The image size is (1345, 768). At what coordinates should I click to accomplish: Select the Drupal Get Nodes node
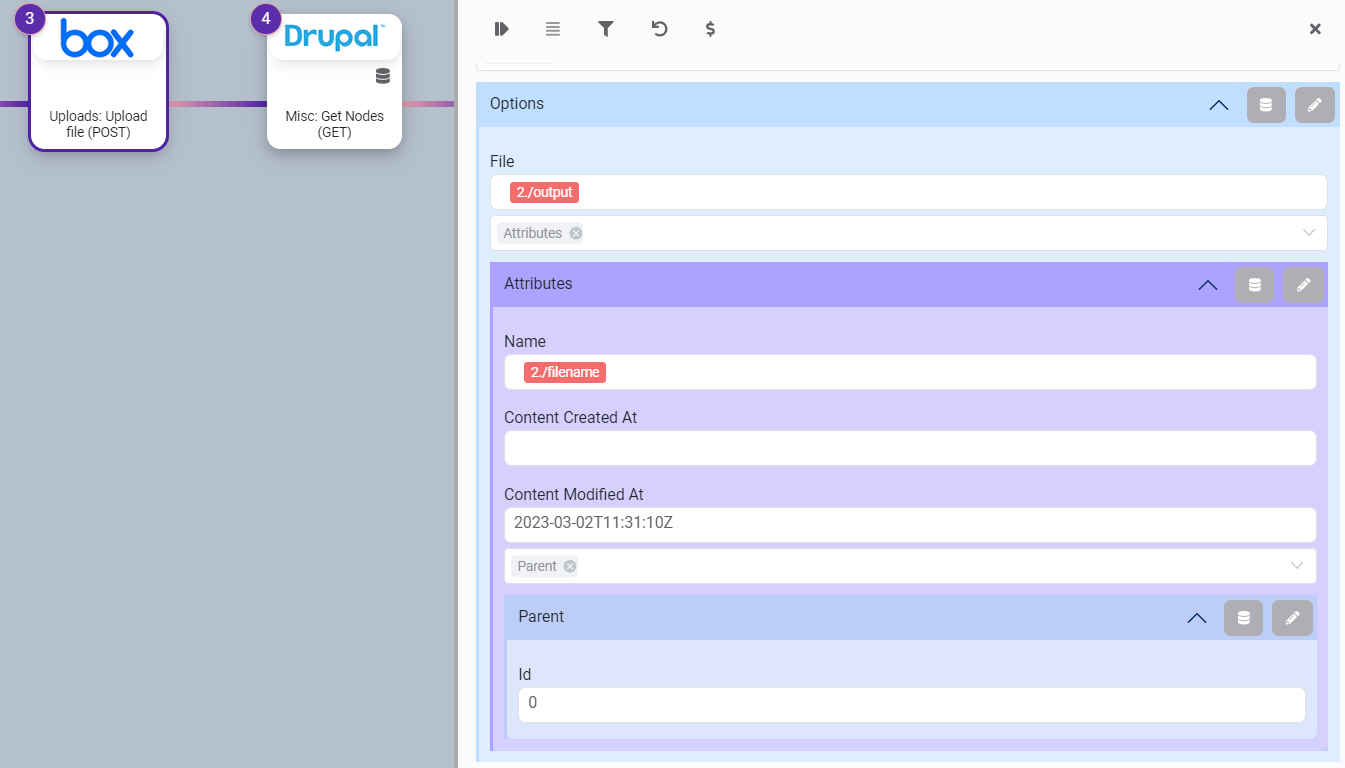334,82
